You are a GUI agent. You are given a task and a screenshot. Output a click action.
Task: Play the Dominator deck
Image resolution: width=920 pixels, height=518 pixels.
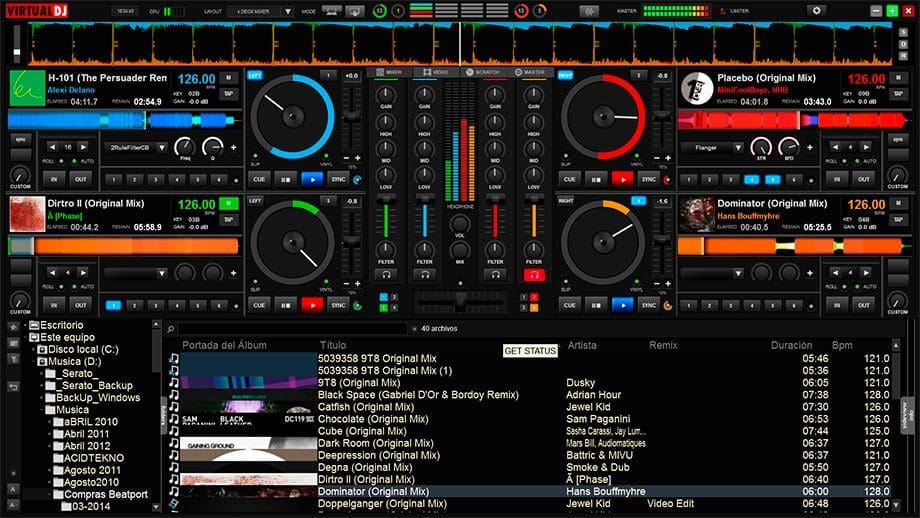622,305
